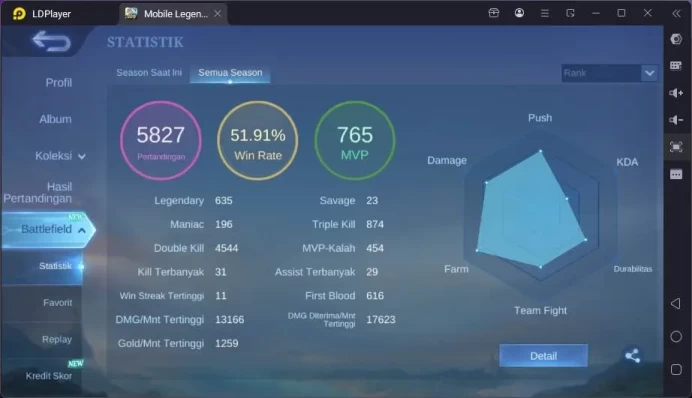
Task: Click the Maniac value 196
Action: coord(223,224)
